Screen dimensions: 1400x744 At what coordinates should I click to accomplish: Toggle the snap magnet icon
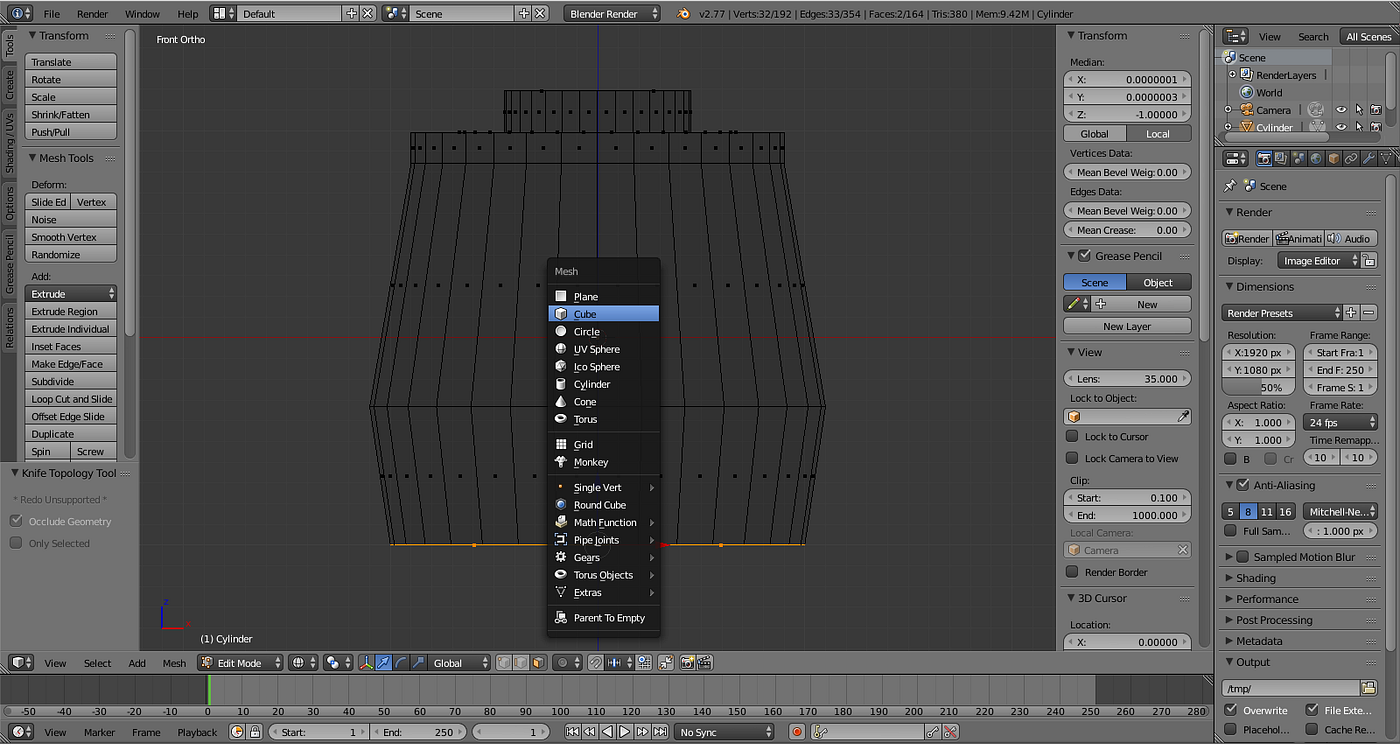point(596,663)
